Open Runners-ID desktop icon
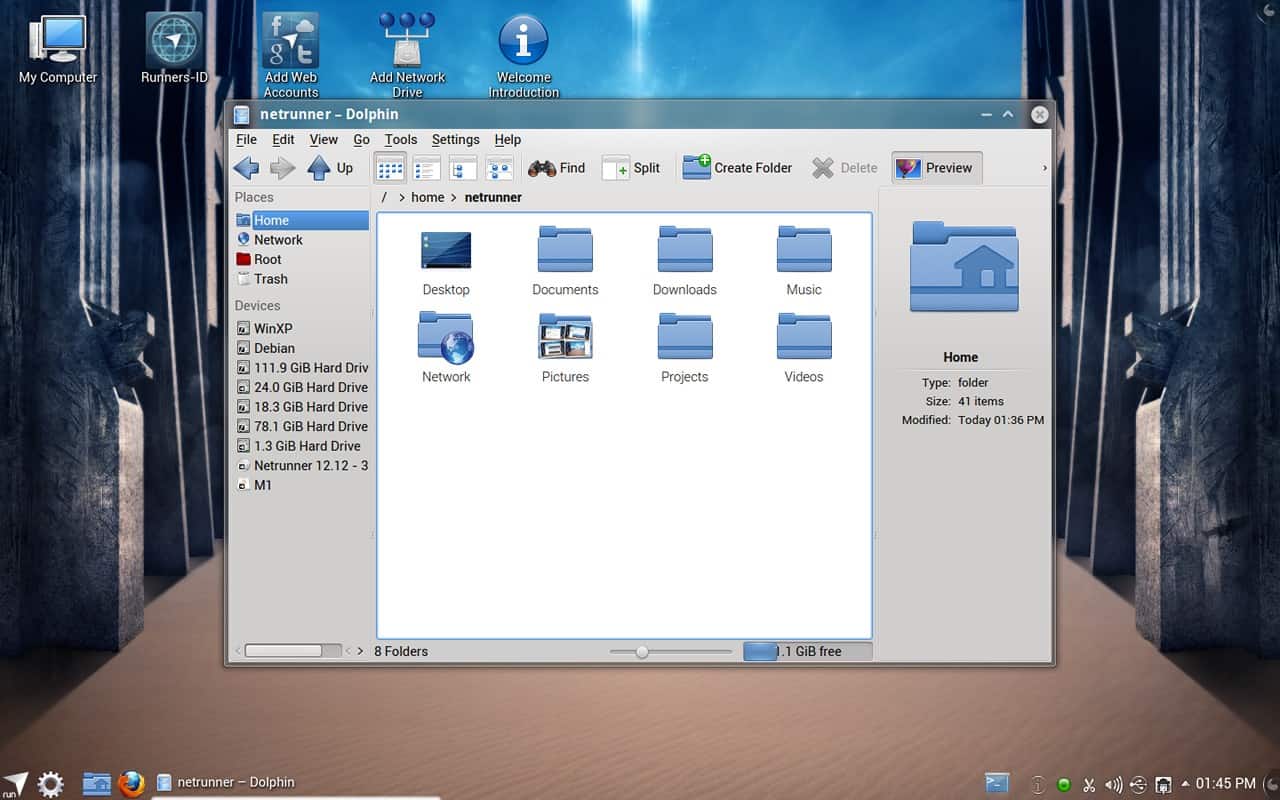1280x800 pixels. pos(175,50)
